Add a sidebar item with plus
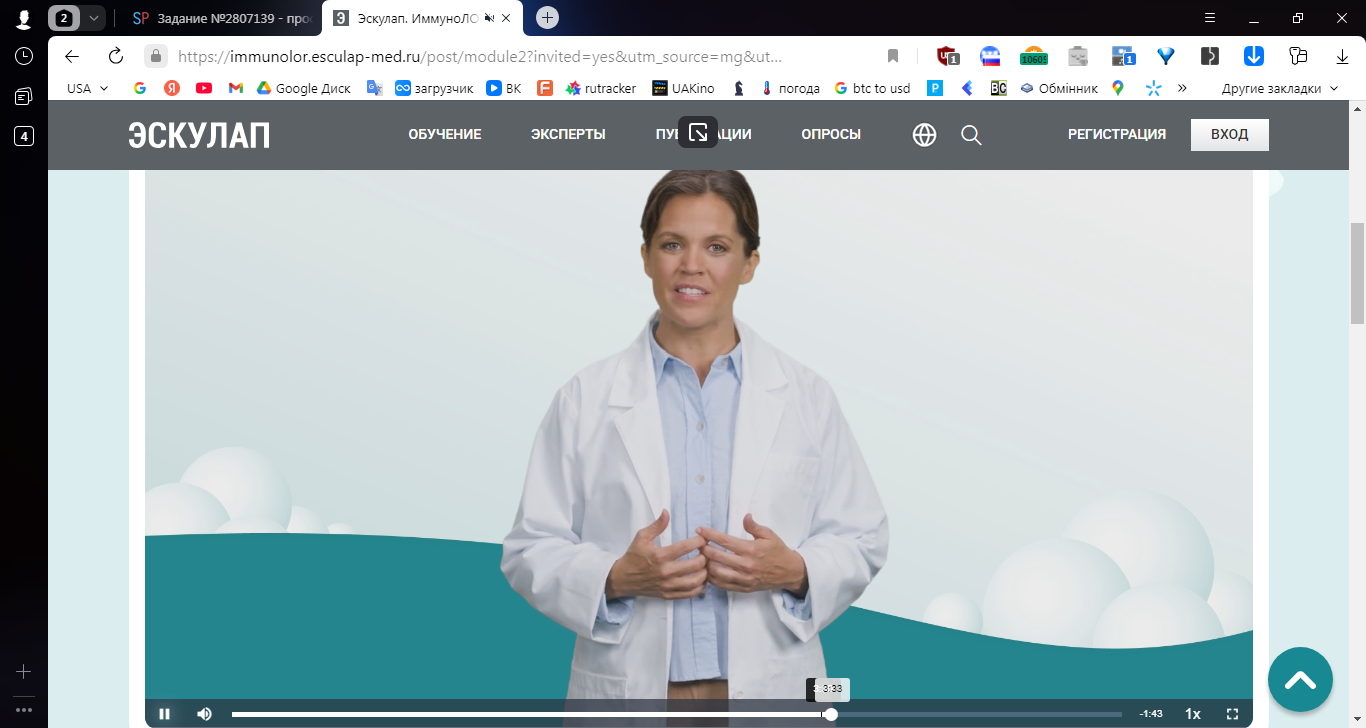The height and width of the screenshot is (728, 1366). coord(24,671)
